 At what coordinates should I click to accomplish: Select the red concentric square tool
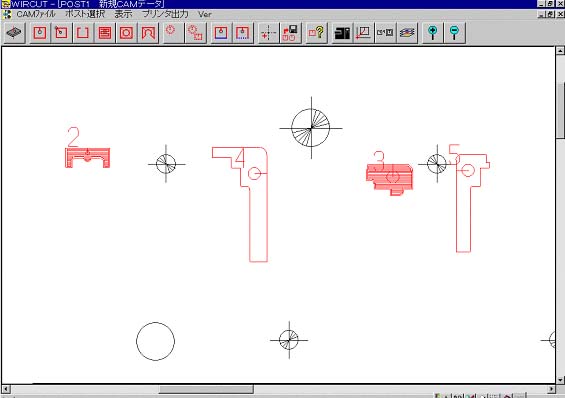point(126,33)
